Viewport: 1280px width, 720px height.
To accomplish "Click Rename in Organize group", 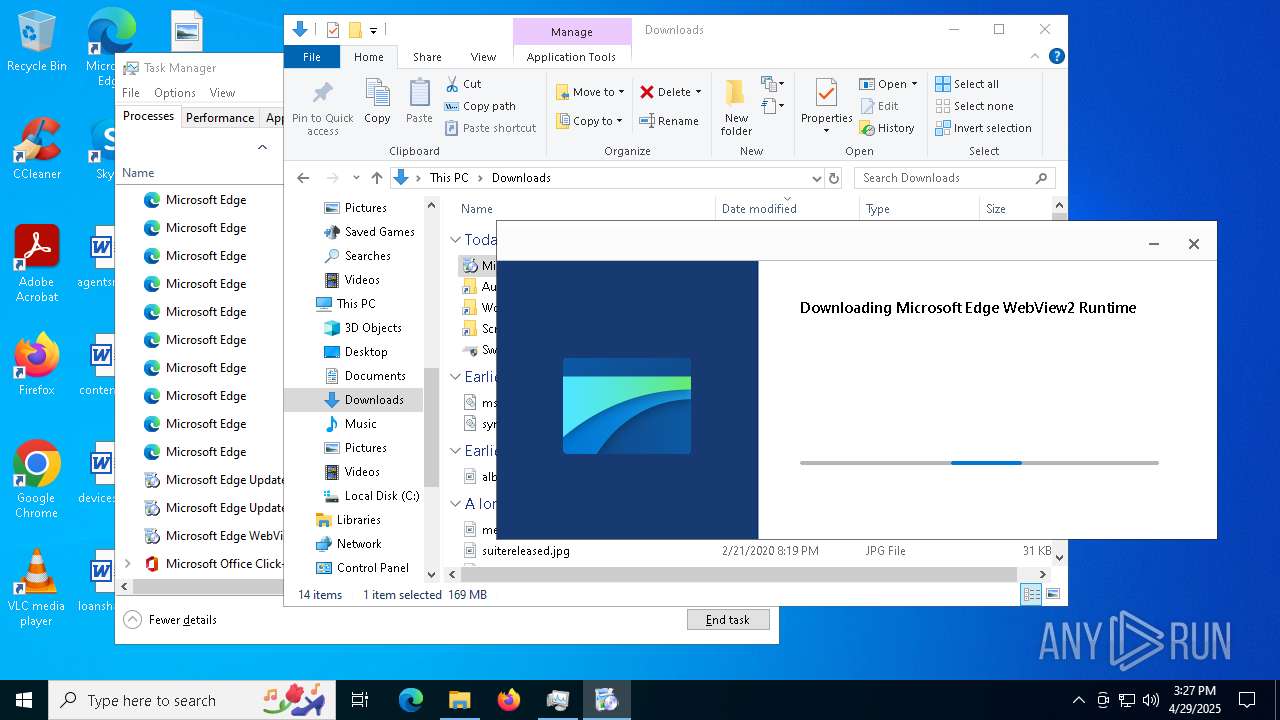I will tap(669, 121).
